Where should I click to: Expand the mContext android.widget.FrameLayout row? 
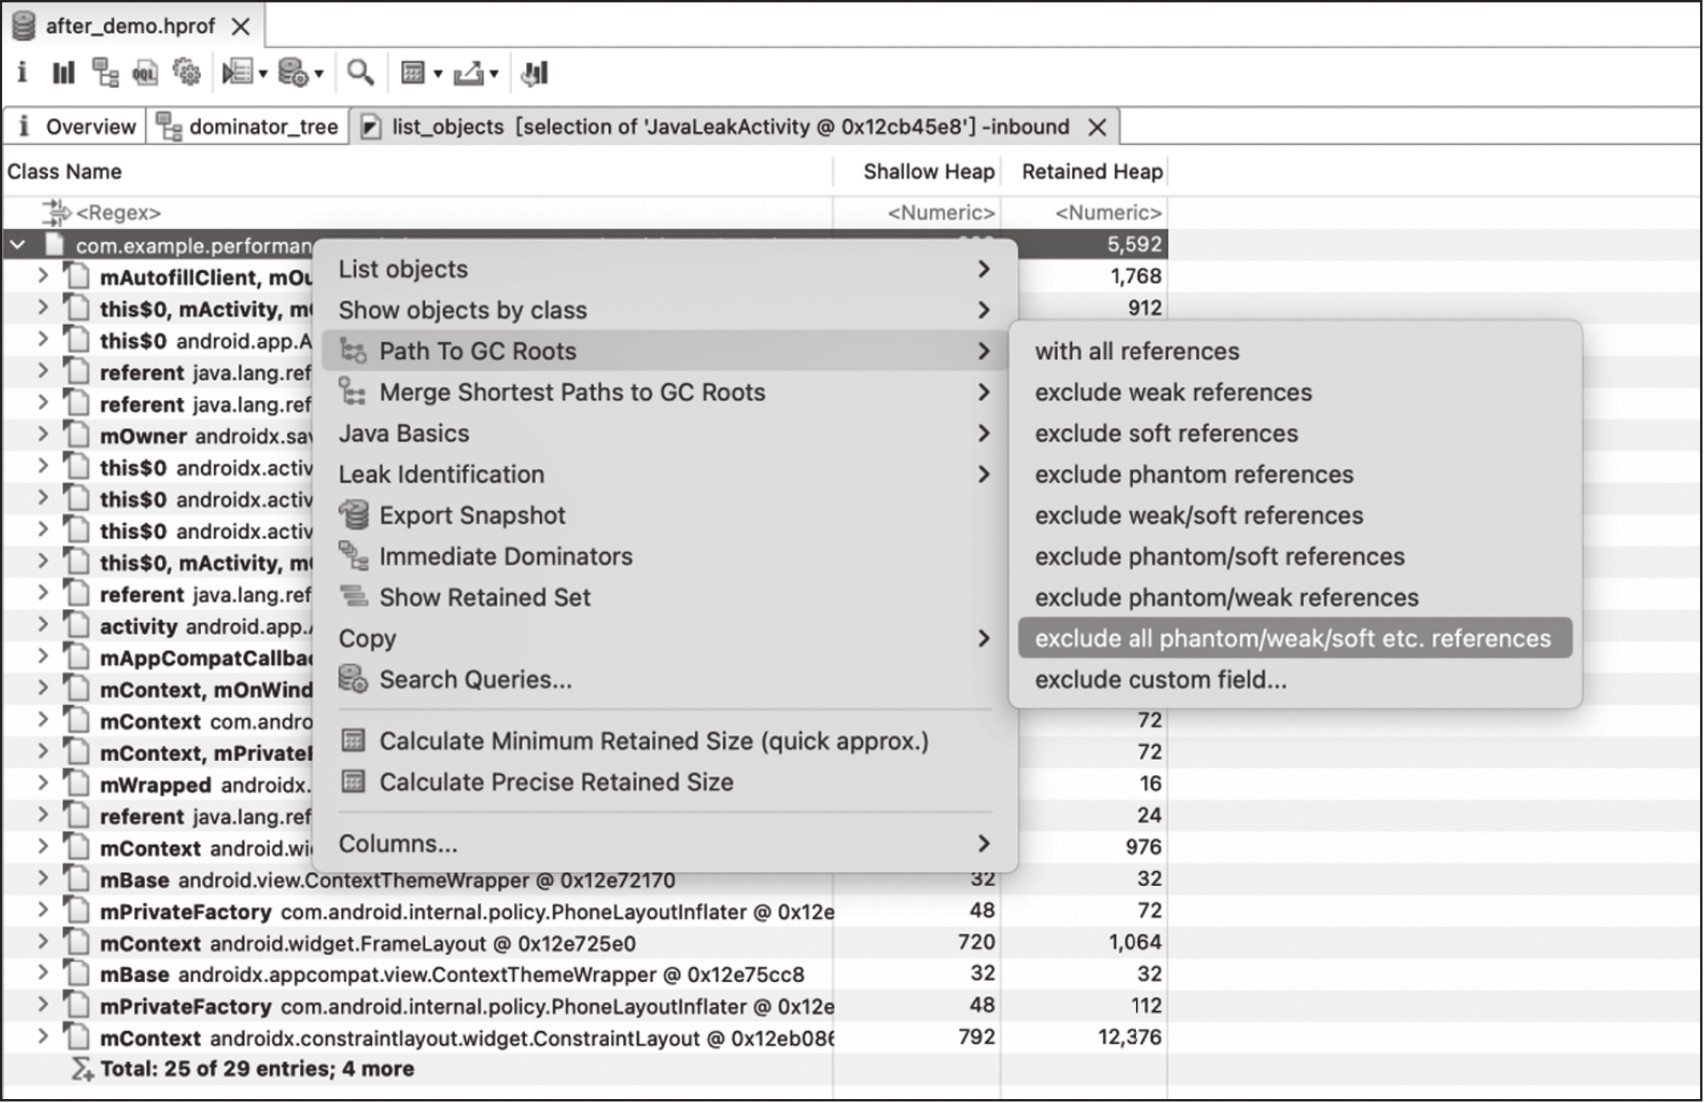43,942
